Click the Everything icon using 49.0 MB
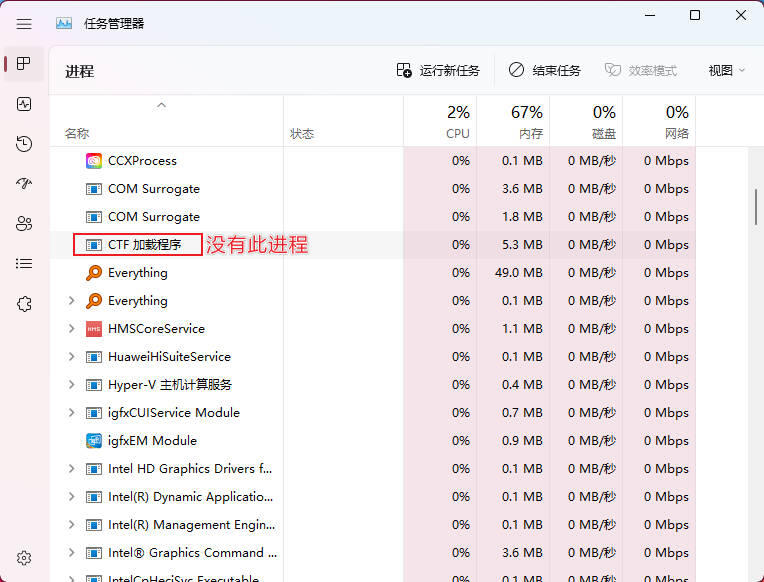 pyautogui.click(x=94, y=273)
